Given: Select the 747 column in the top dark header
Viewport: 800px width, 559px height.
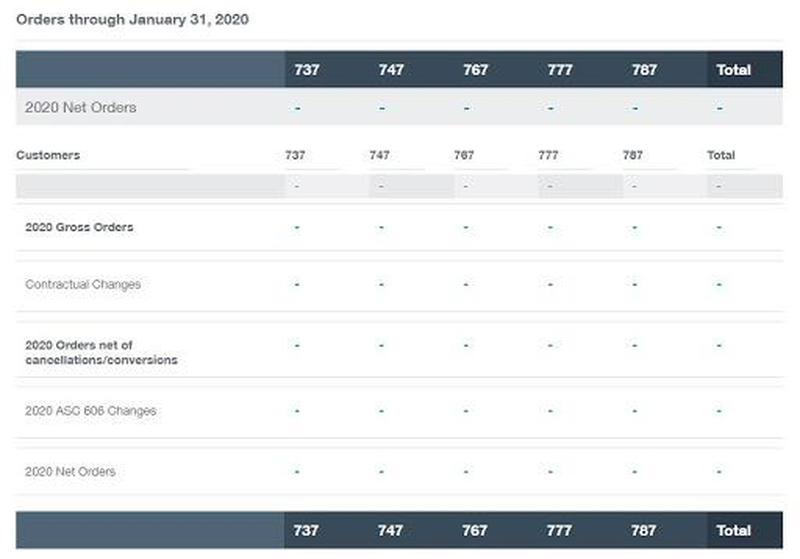Looking at the screenshot, I should tap(390, 70).
